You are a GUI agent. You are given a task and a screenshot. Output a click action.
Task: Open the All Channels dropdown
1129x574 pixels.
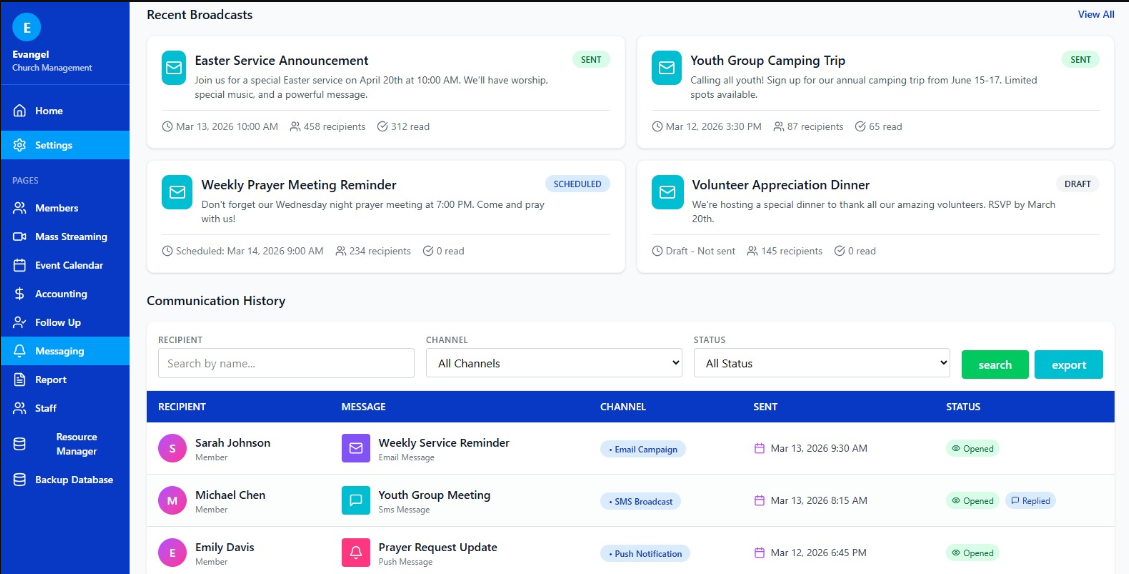click(x=554, y=363)
